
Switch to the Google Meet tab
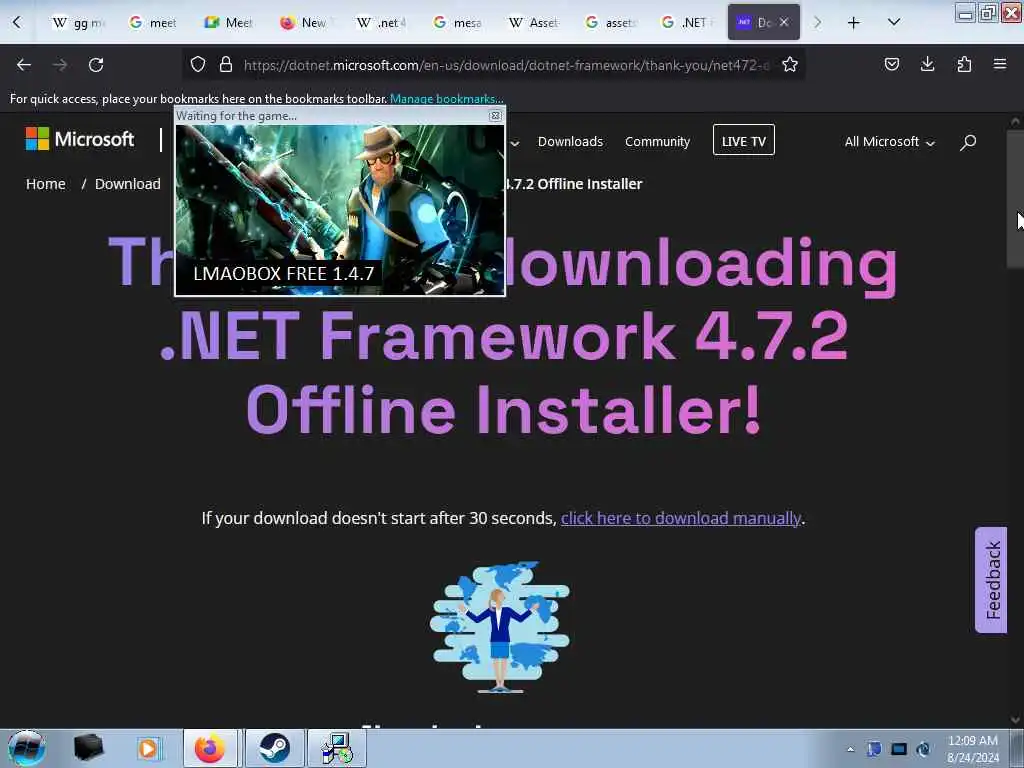tap(229, 23)
